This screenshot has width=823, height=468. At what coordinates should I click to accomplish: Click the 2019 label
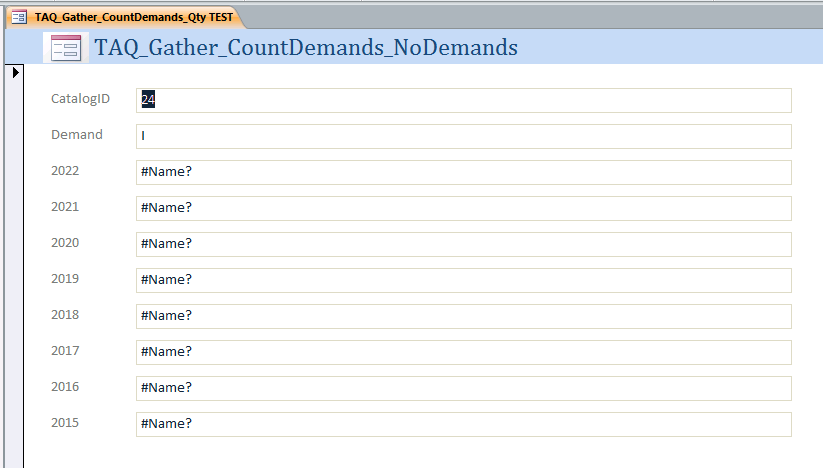pyautogui.click(x=65, y=279)
